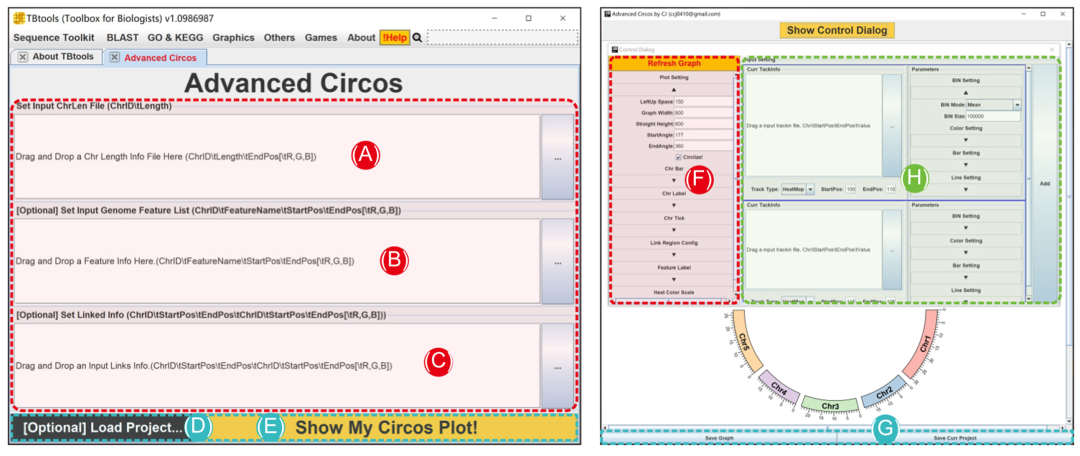
Task: Expand the Feature Label section
Action: click(674, 279)
